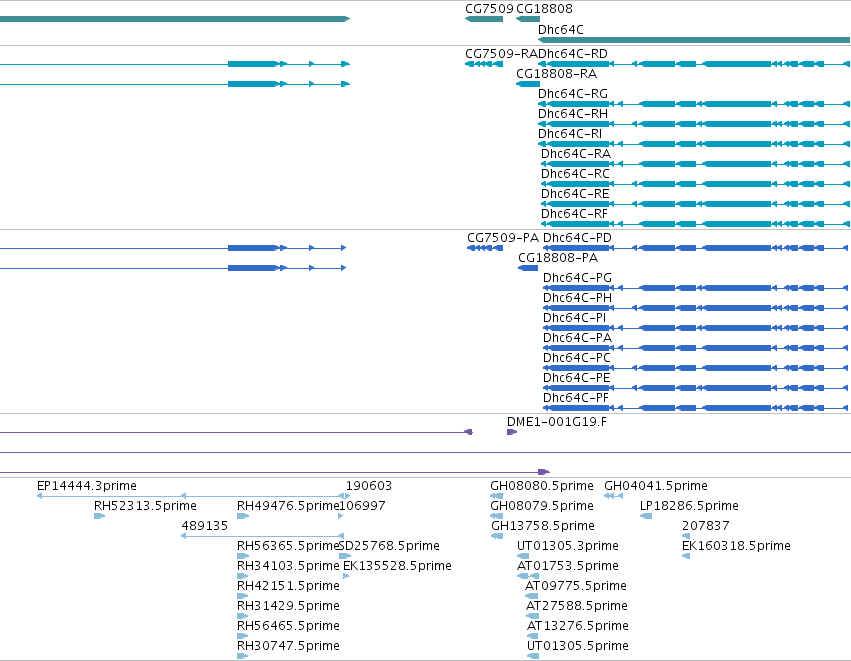Click the CG18808 gene label
Image resolution: width=851 pixels, height=661 pixels.
point(544,9)
